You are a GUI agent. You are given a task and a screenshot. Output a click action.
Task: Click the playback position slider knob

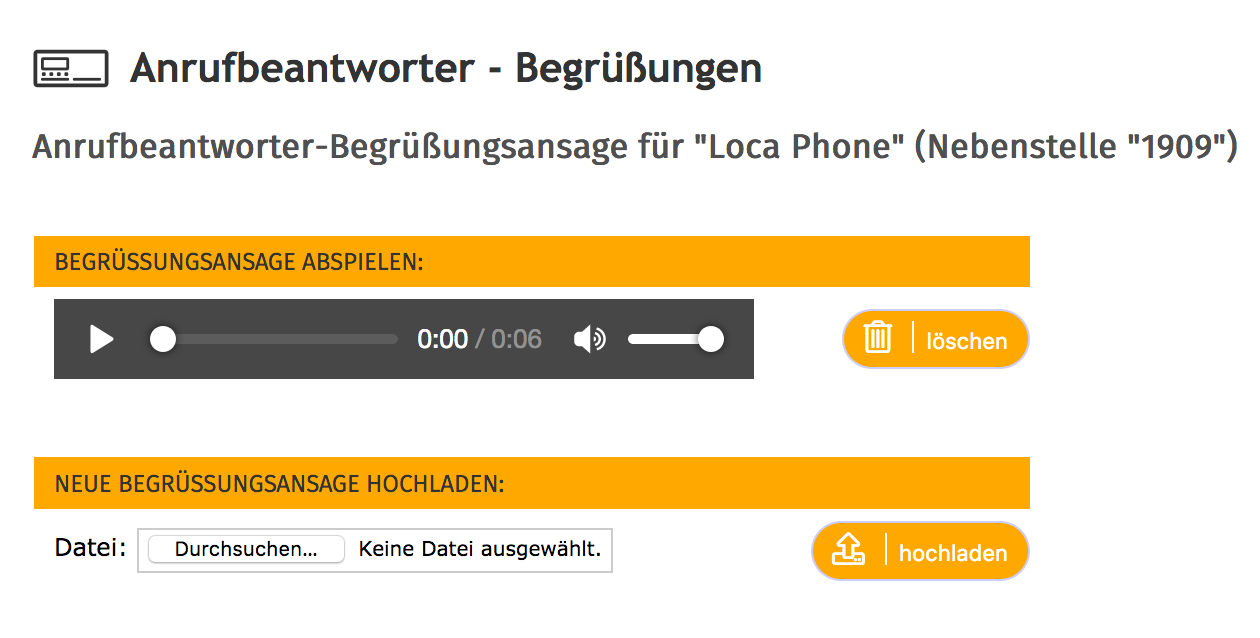click(x=163, y=340)
